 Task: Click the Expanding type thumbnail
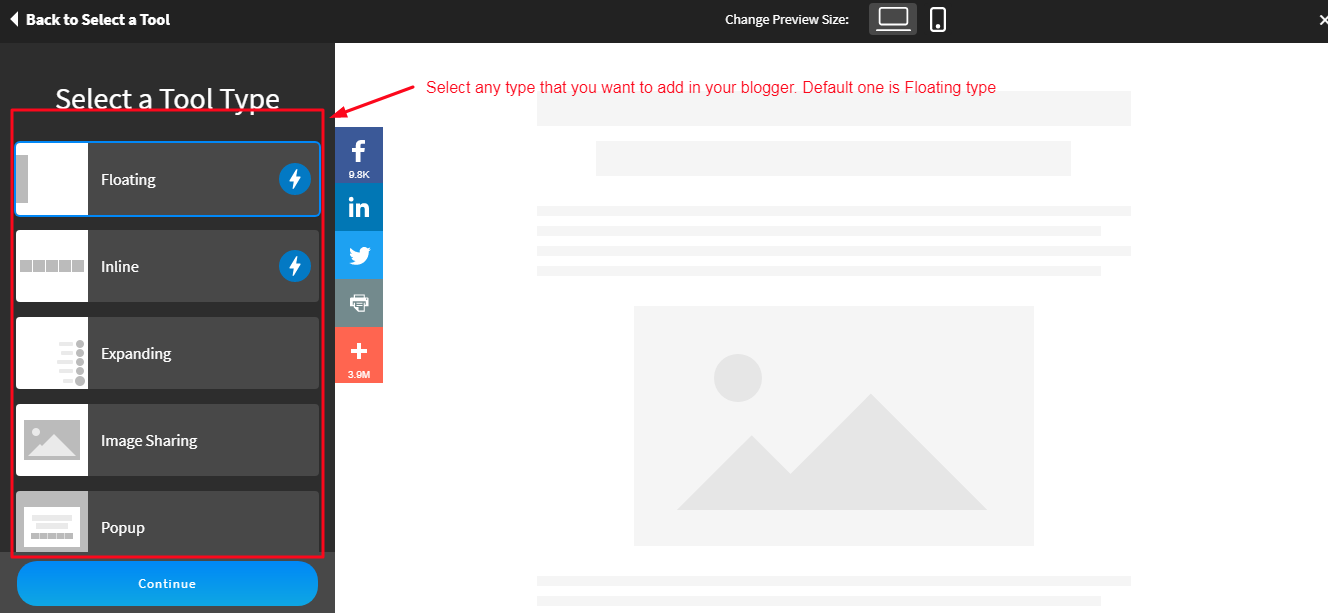52,353
